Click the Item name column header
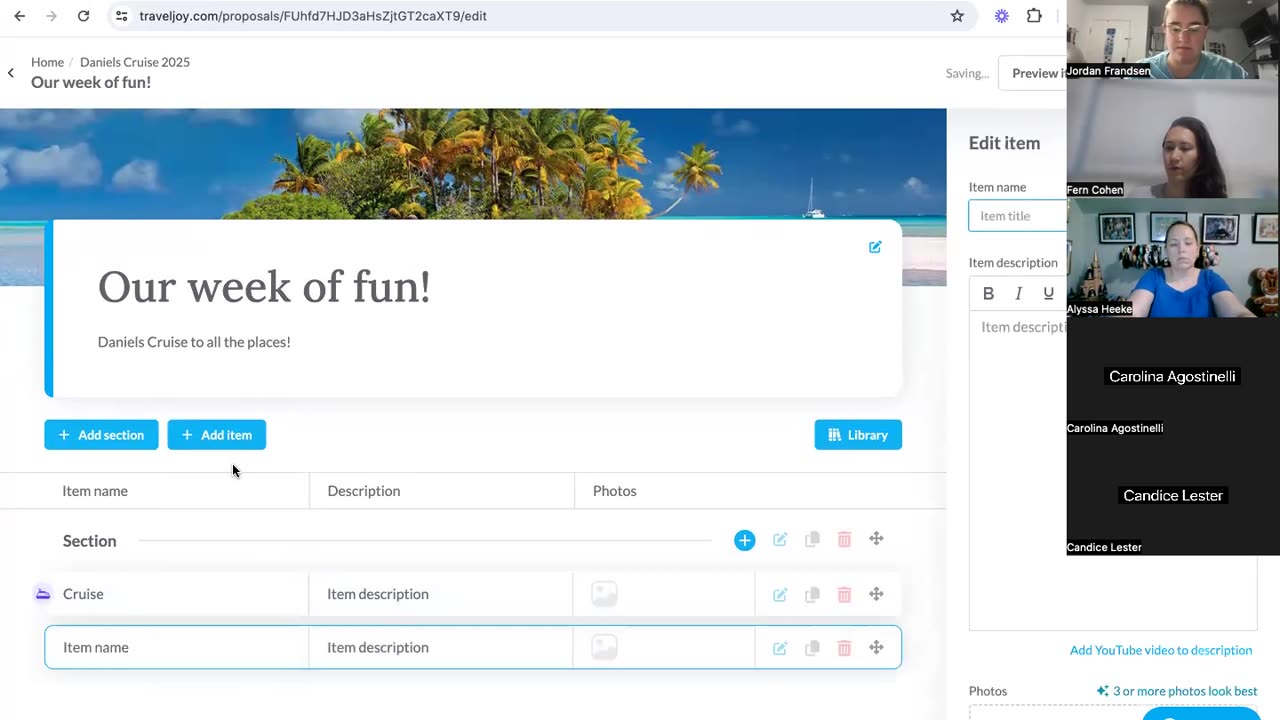The height and width of the screenshot is (720, 1280). [x=95, y=491]
